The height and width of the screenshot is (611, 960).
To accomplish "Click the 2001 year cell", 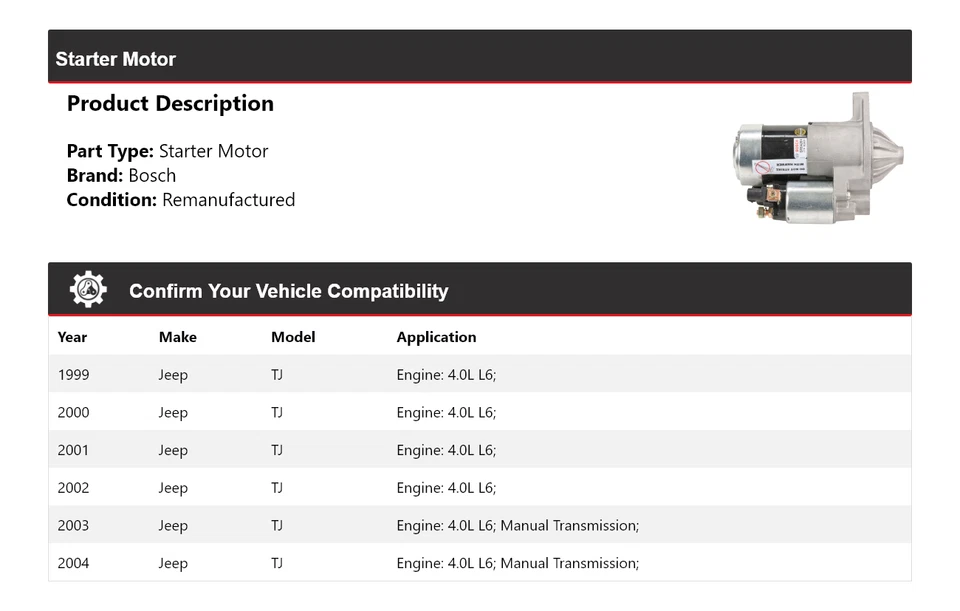I will (73, 450).
